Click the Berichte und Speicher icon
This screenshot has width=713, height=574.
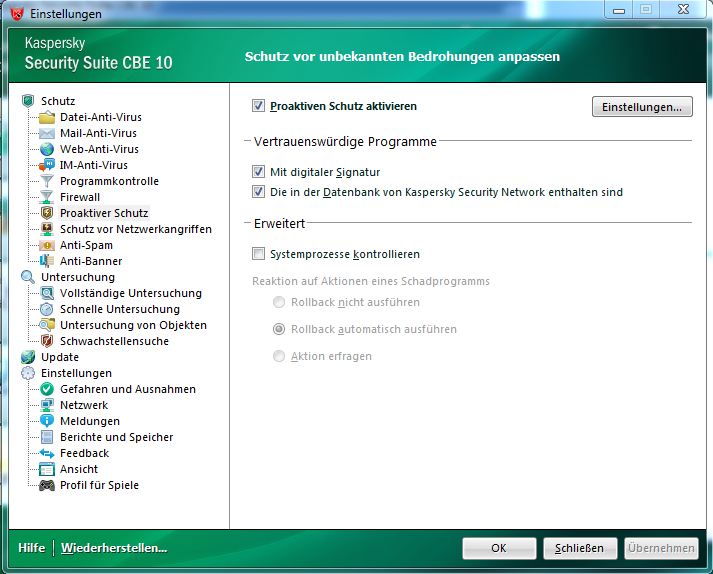[x=47, y=437]
